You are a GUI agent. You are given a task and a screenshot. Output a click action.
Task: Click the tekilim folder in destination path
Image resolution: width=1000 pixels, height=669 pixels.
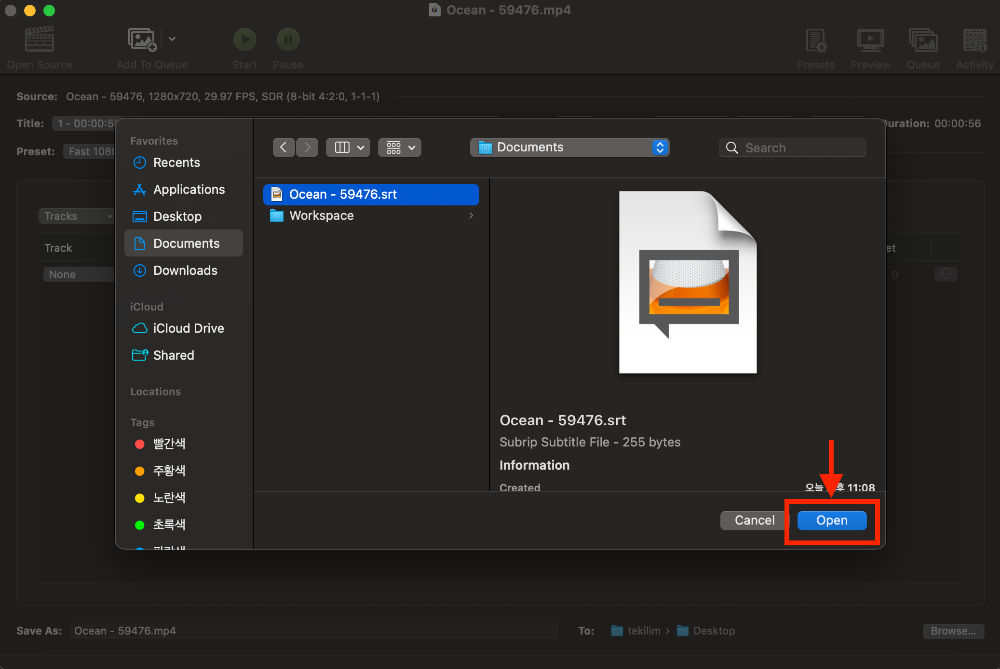(x=636, y=631)
